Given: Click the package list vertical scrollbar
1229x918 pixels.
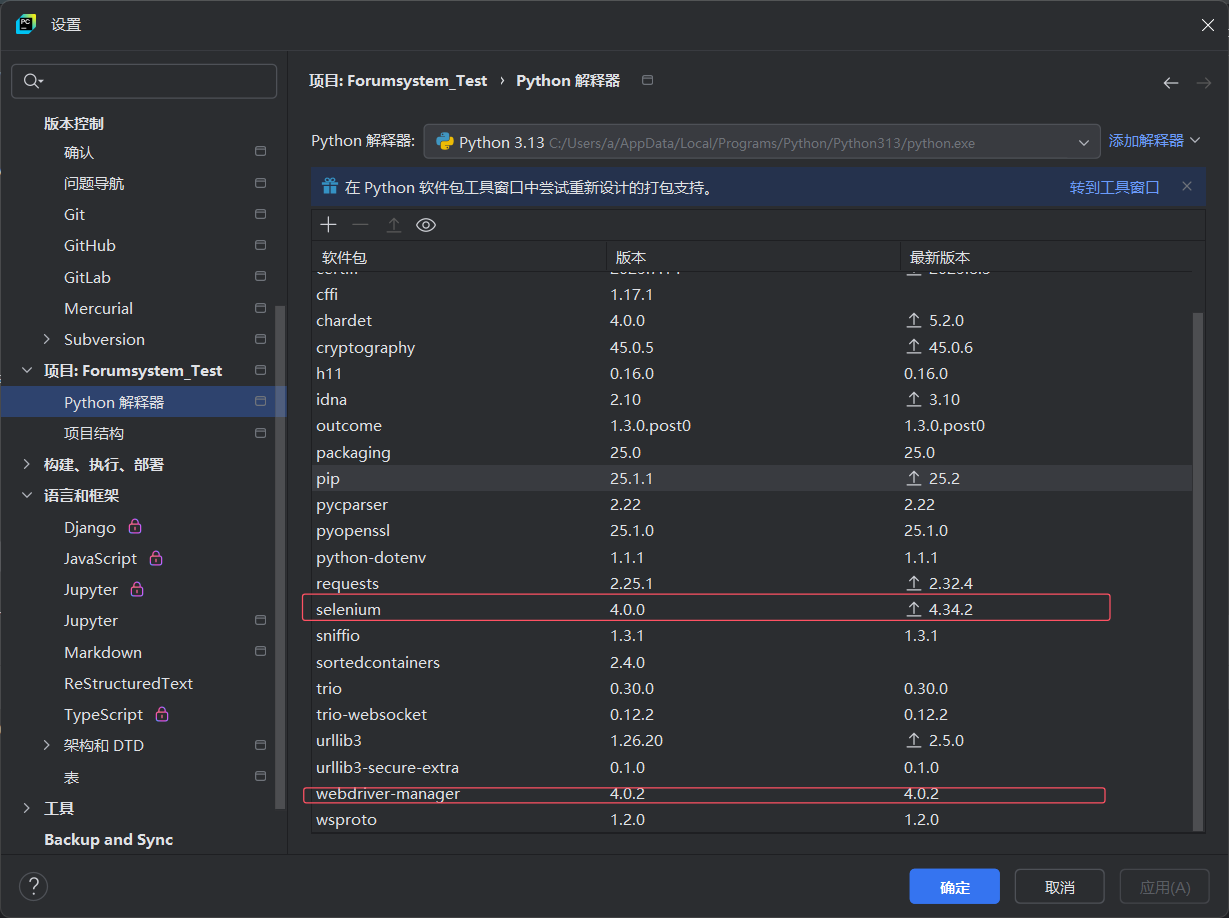Looking at the screenshot, I should (1198, 570).
